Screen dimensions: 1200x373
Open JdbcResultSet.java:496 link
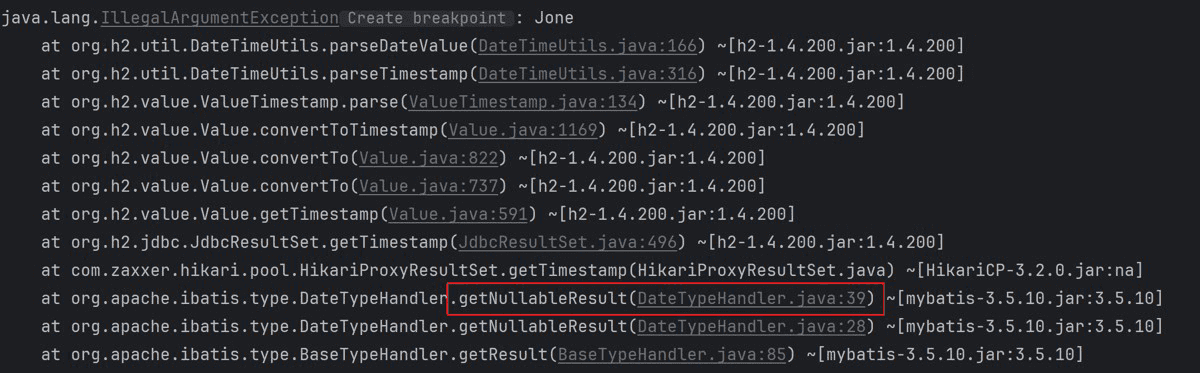568,242
